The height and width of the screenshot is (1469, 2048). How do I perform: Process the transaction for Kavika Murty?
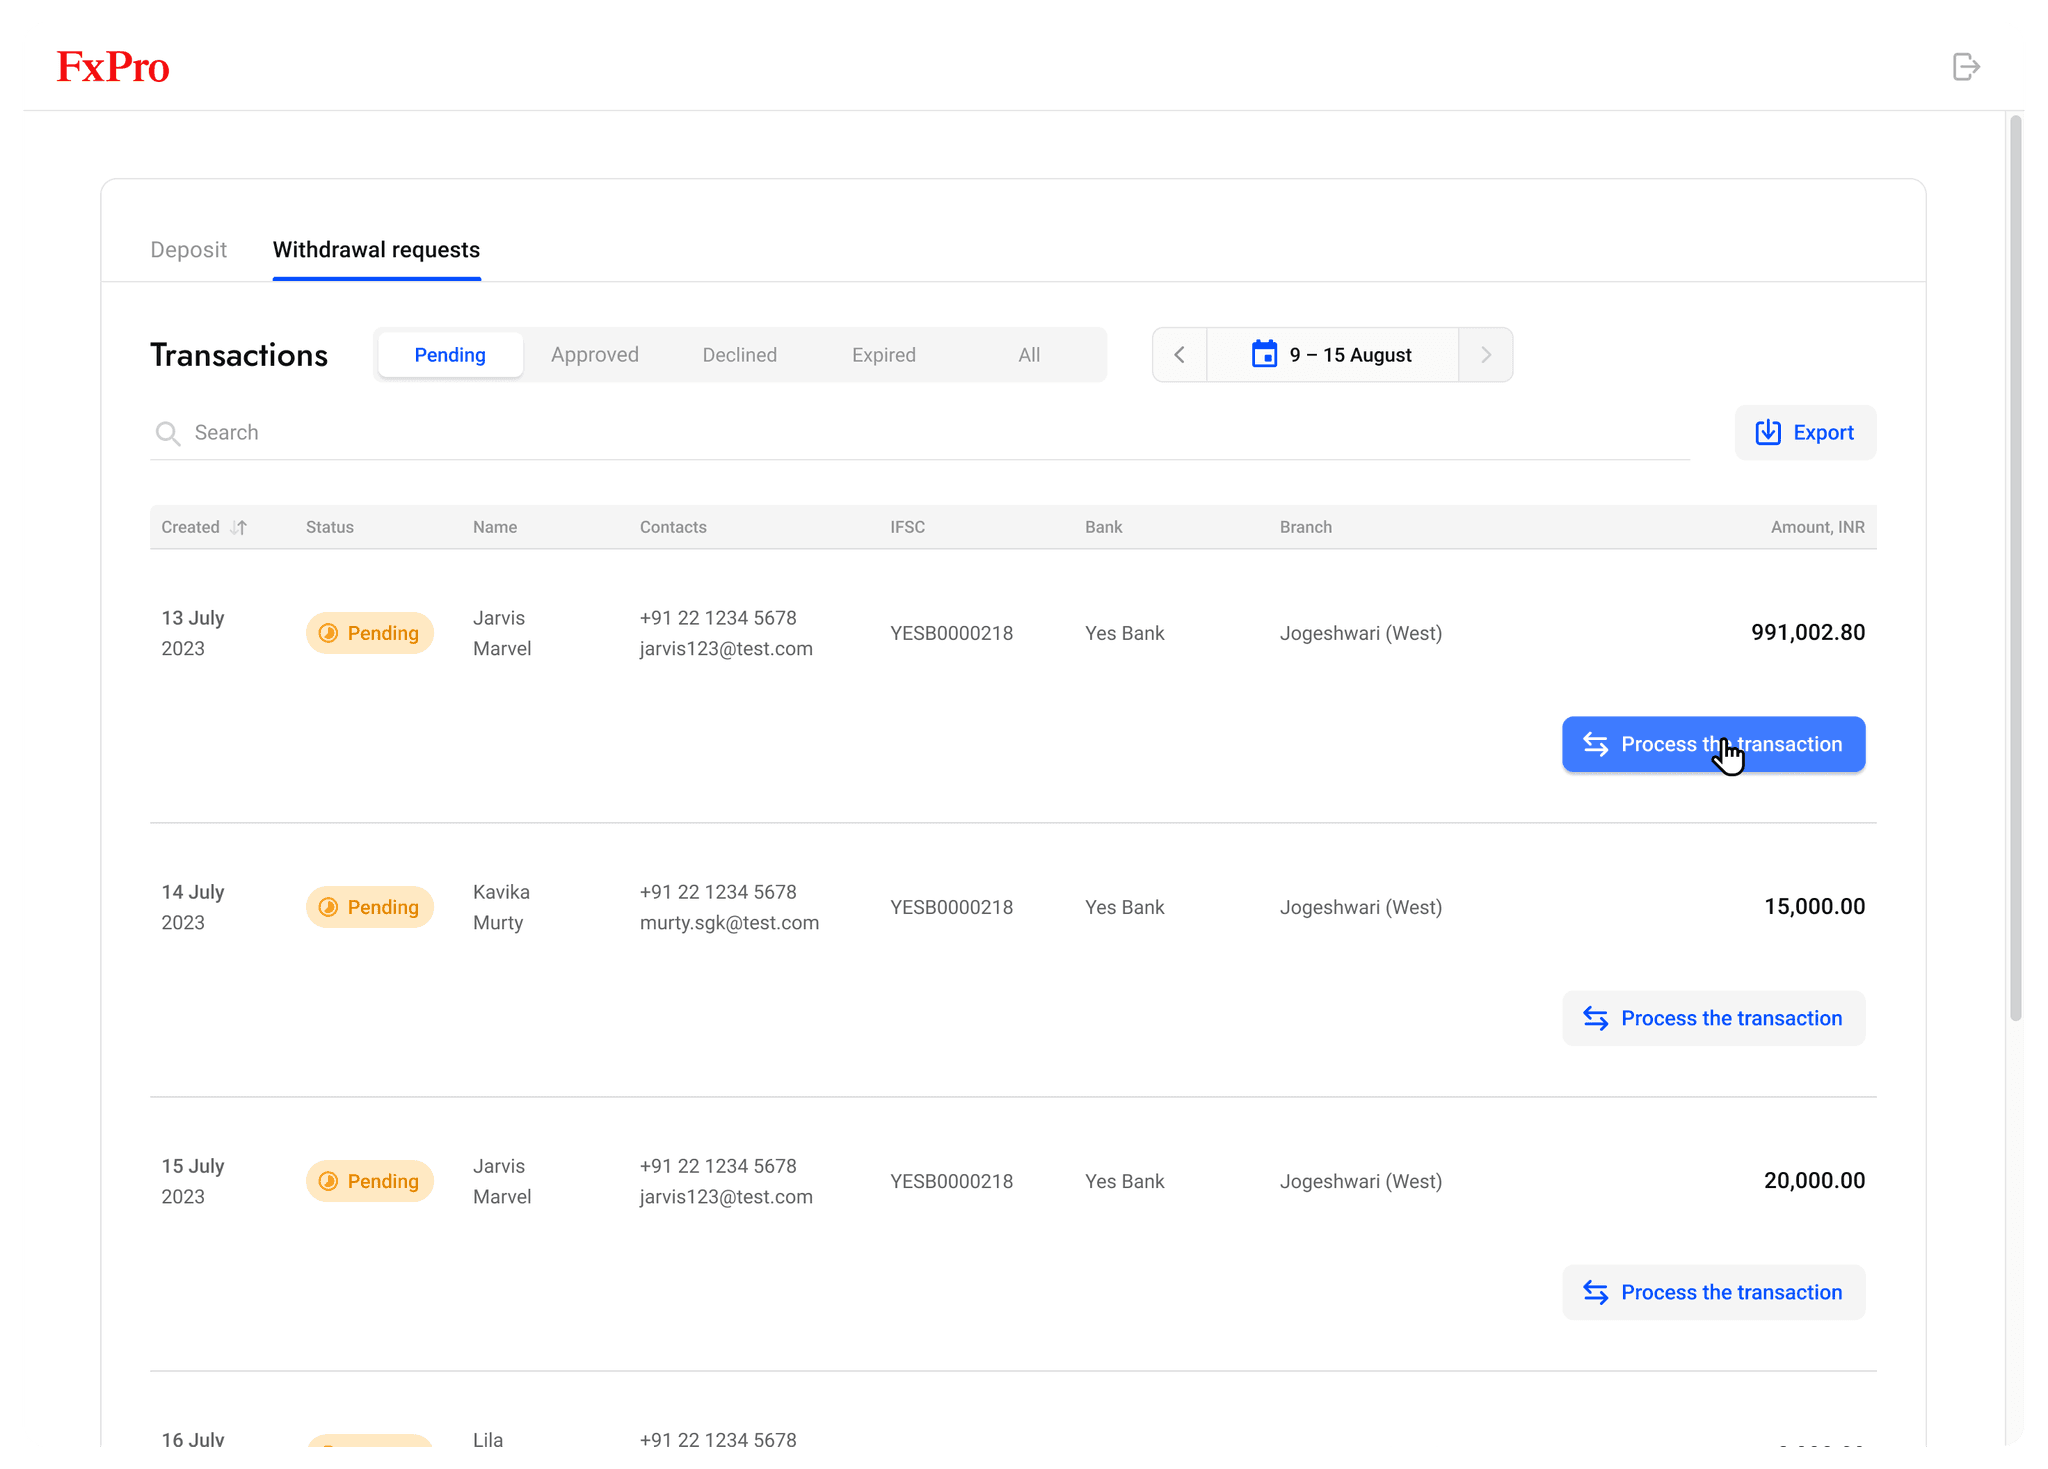[x=1714, y=1018]
